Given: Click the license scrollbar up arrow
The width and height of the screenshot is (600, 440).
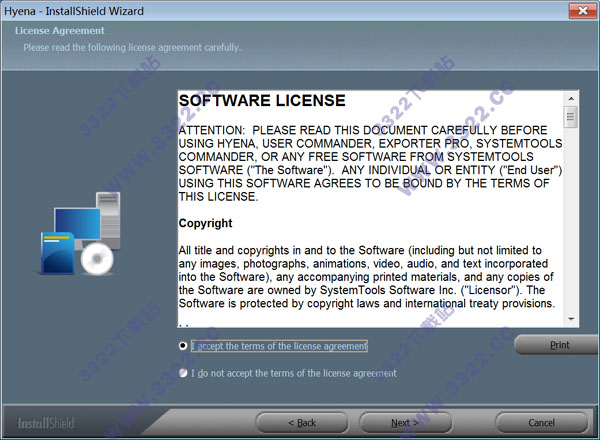Looking at the screenshot, I should [x=570, y=97].
